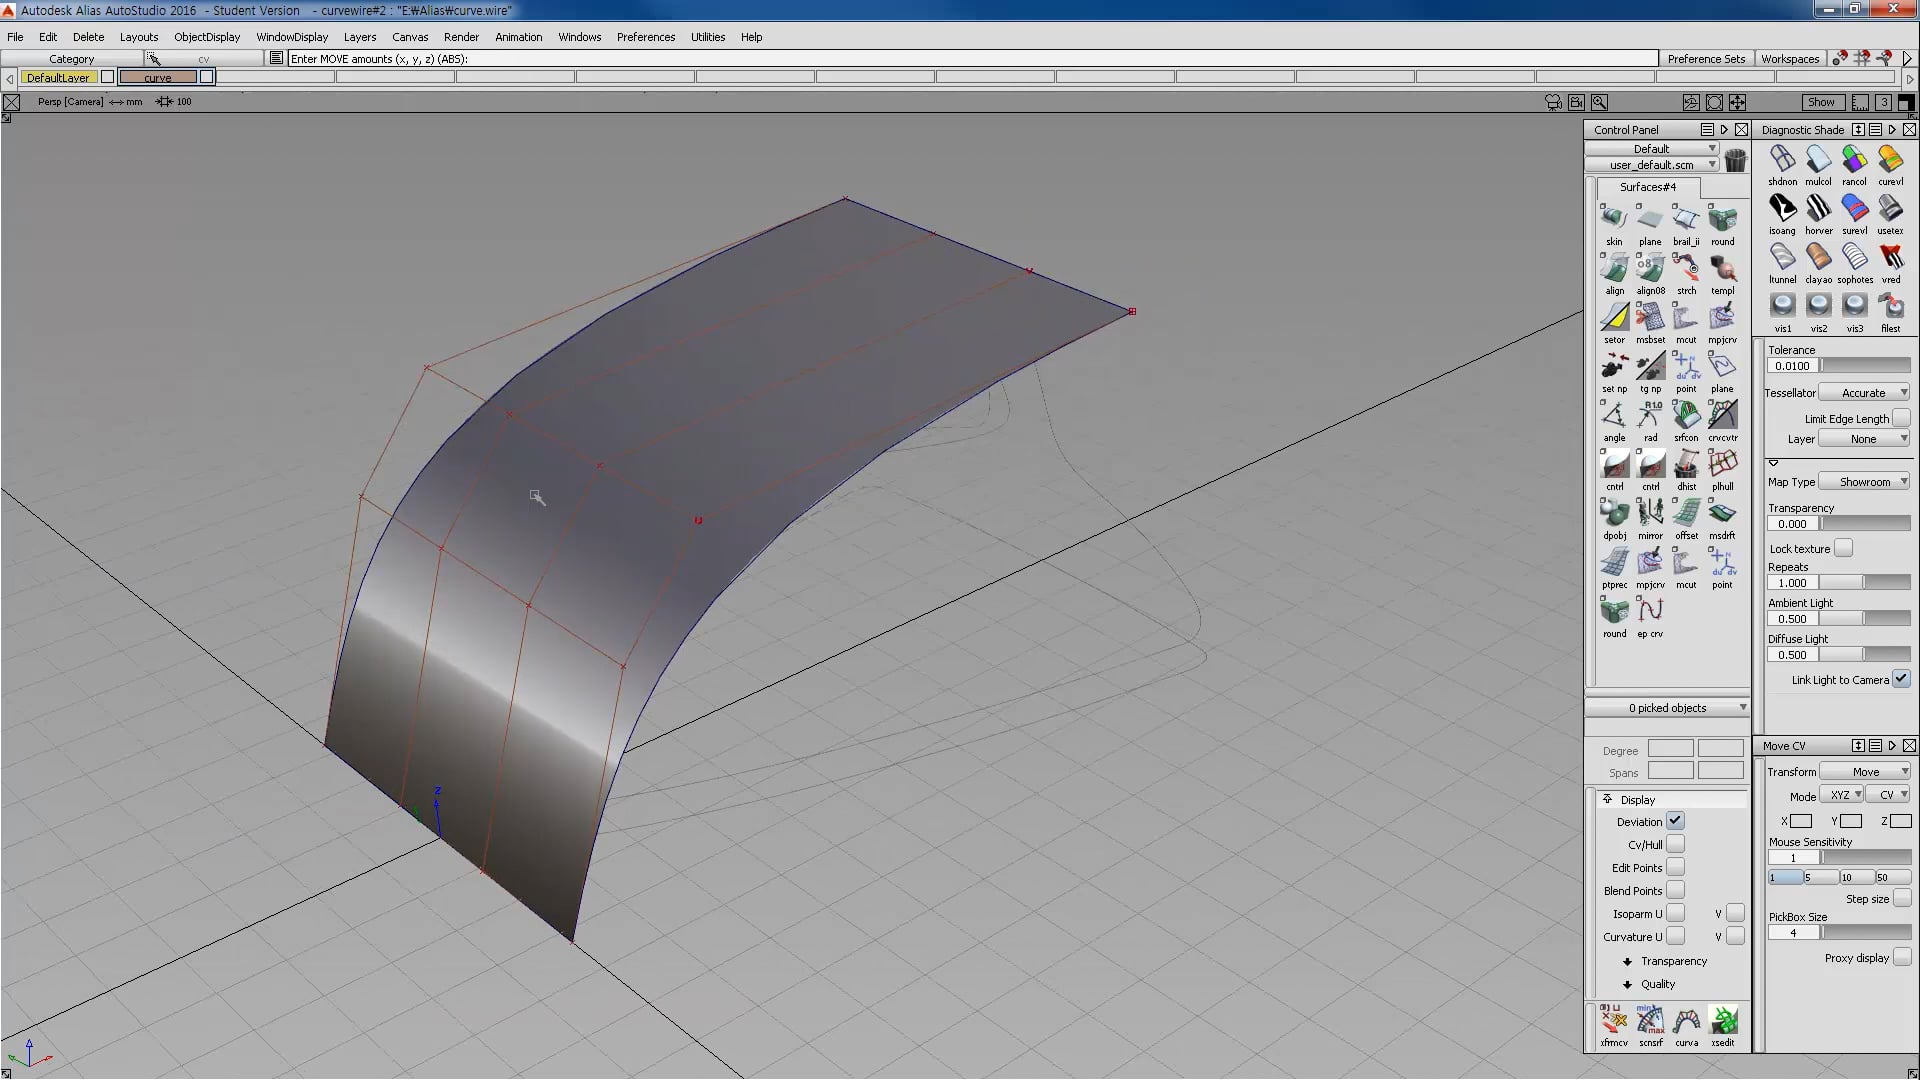The height and width of the screenshot is (1080, 1920).
Task: Select the crvcvtr curvature tool
Action: [1722, 414]
